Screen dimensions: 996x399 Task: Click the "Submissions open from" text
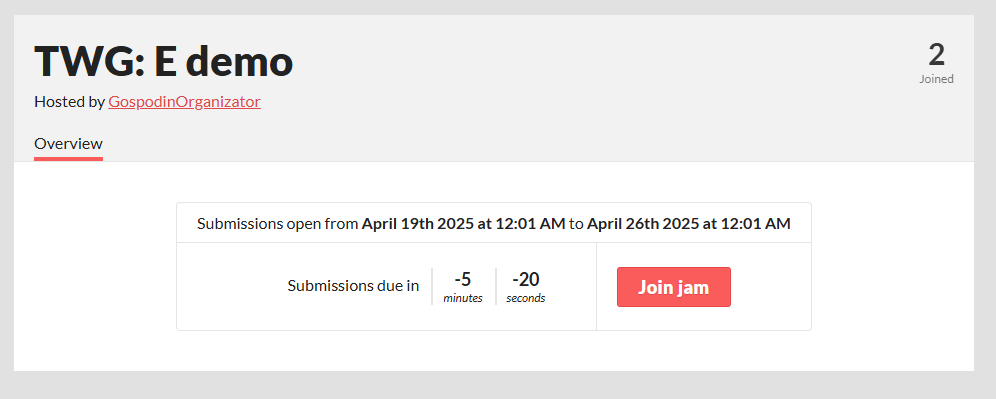click(278, 224)
